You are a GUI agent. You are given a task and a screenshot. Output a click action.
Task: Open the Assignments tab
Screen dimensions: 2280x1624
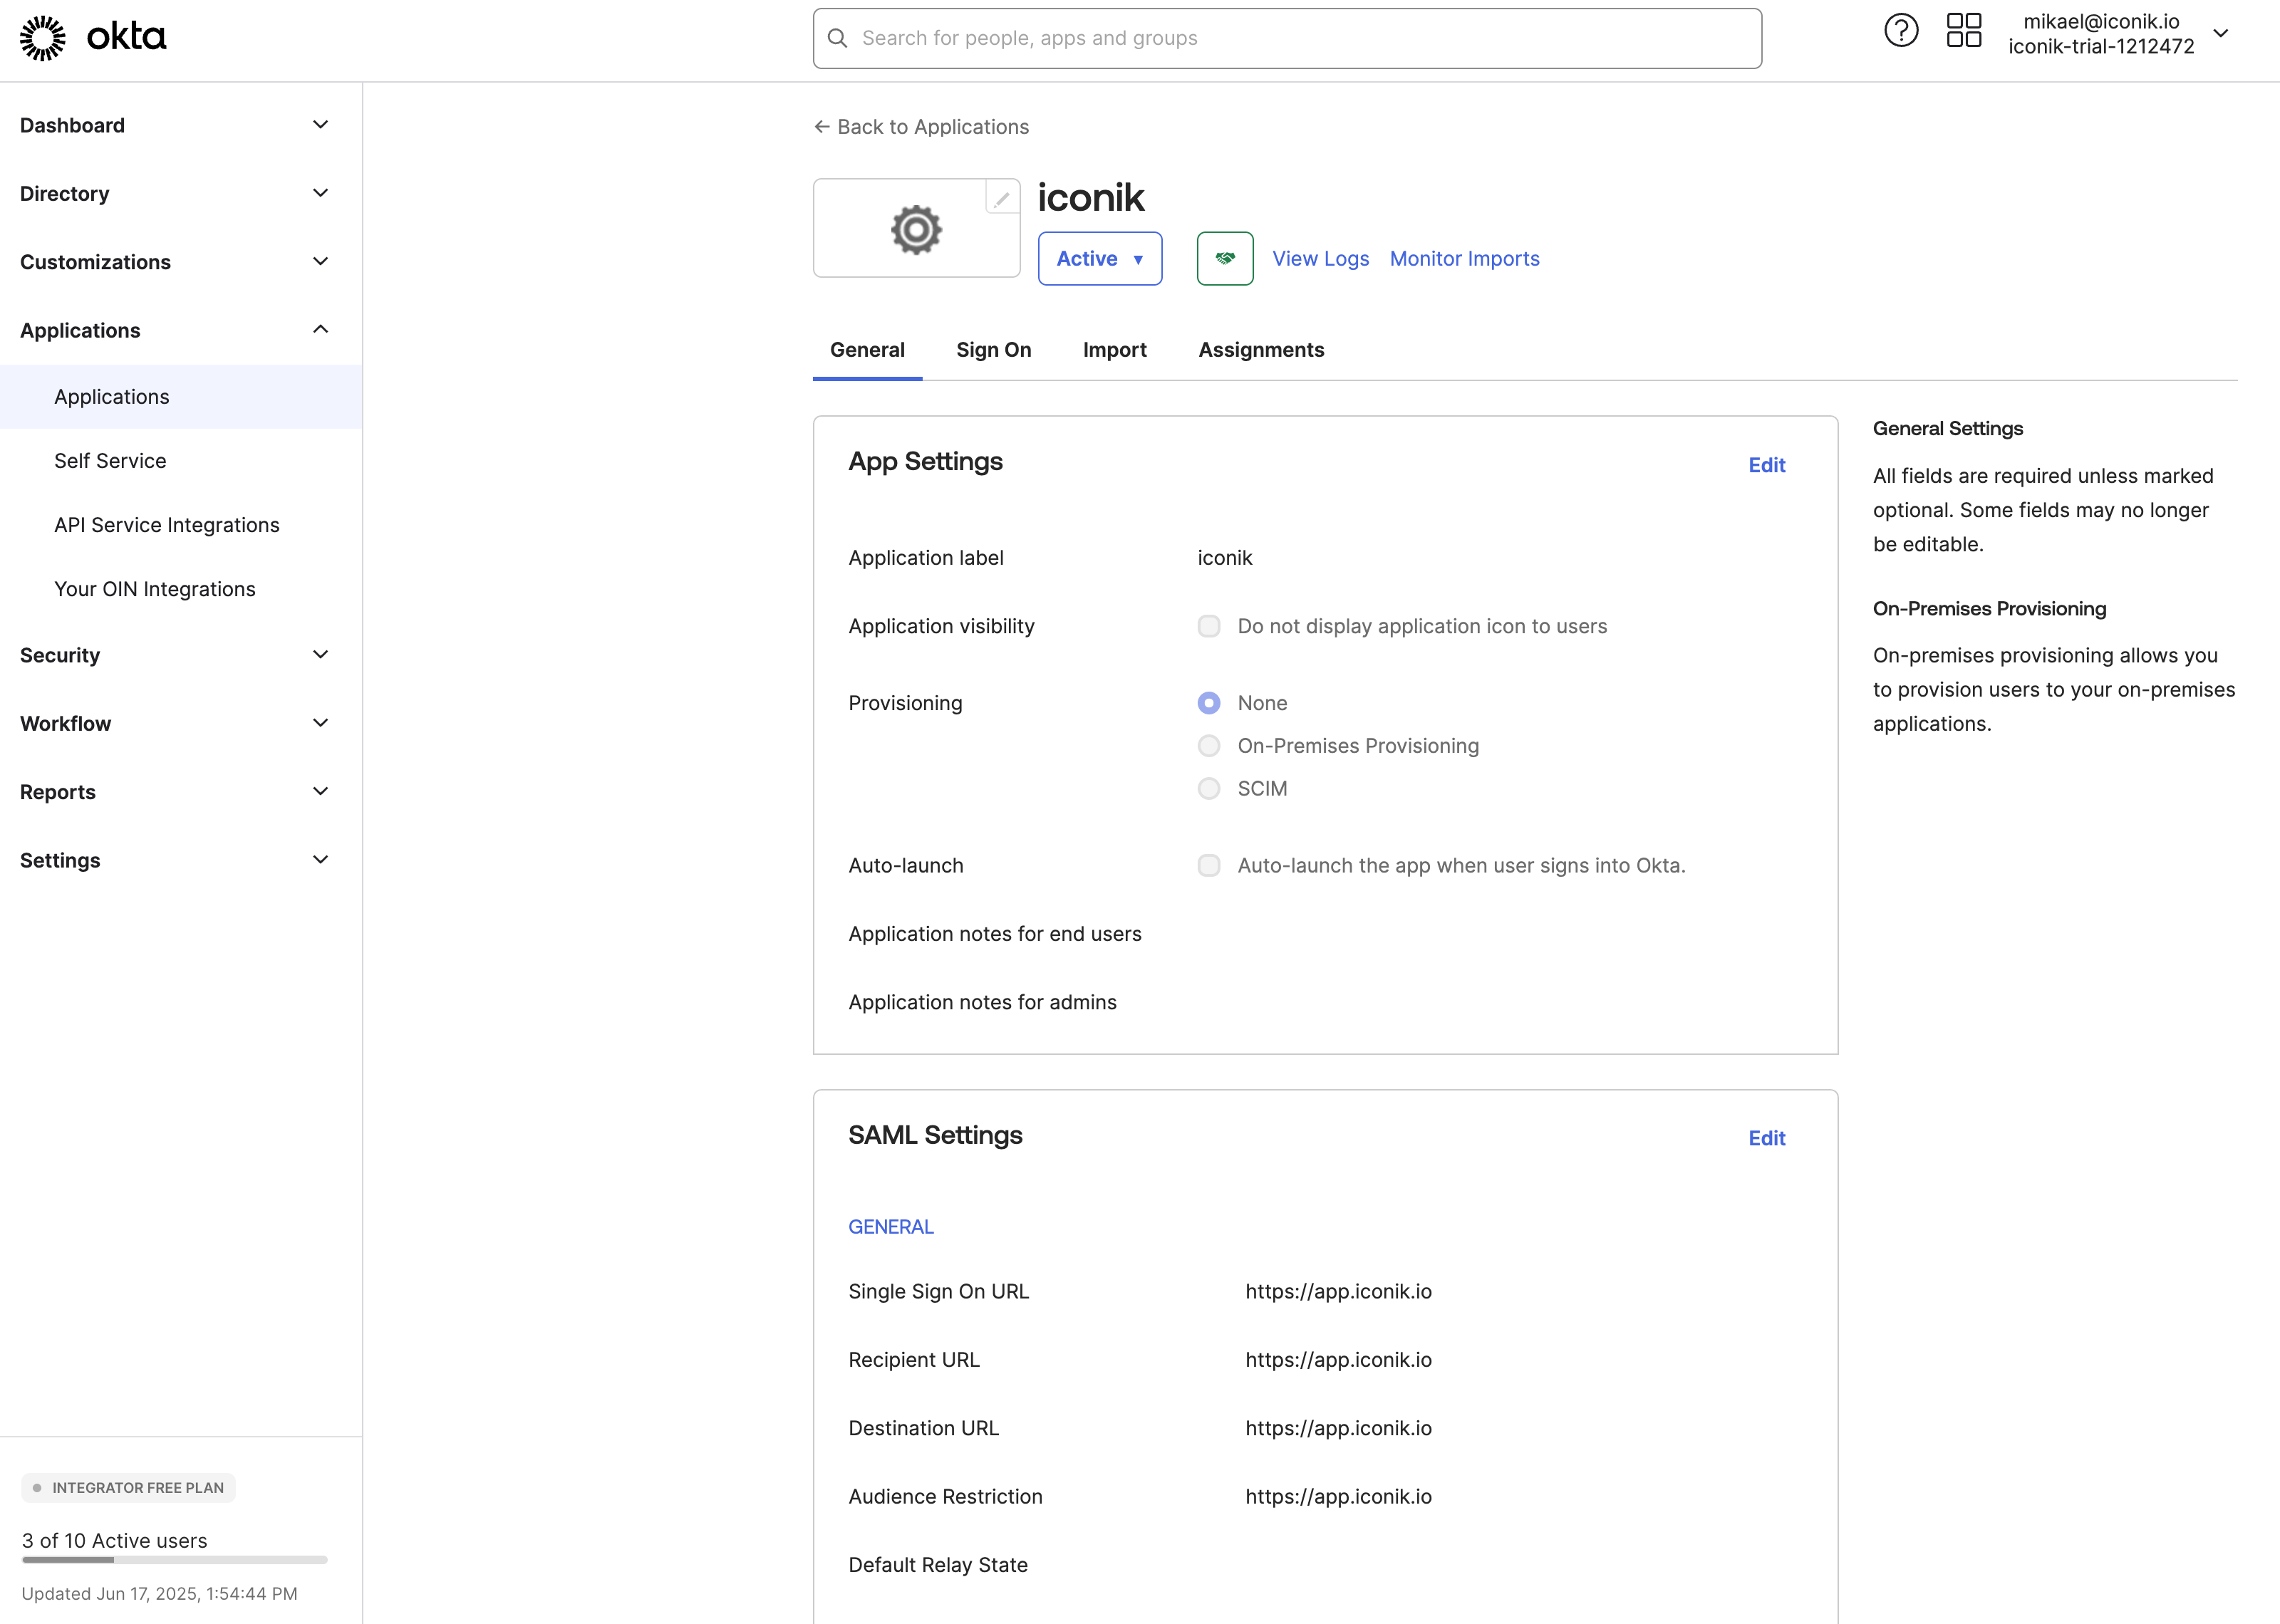click(x=1260, y=350)
